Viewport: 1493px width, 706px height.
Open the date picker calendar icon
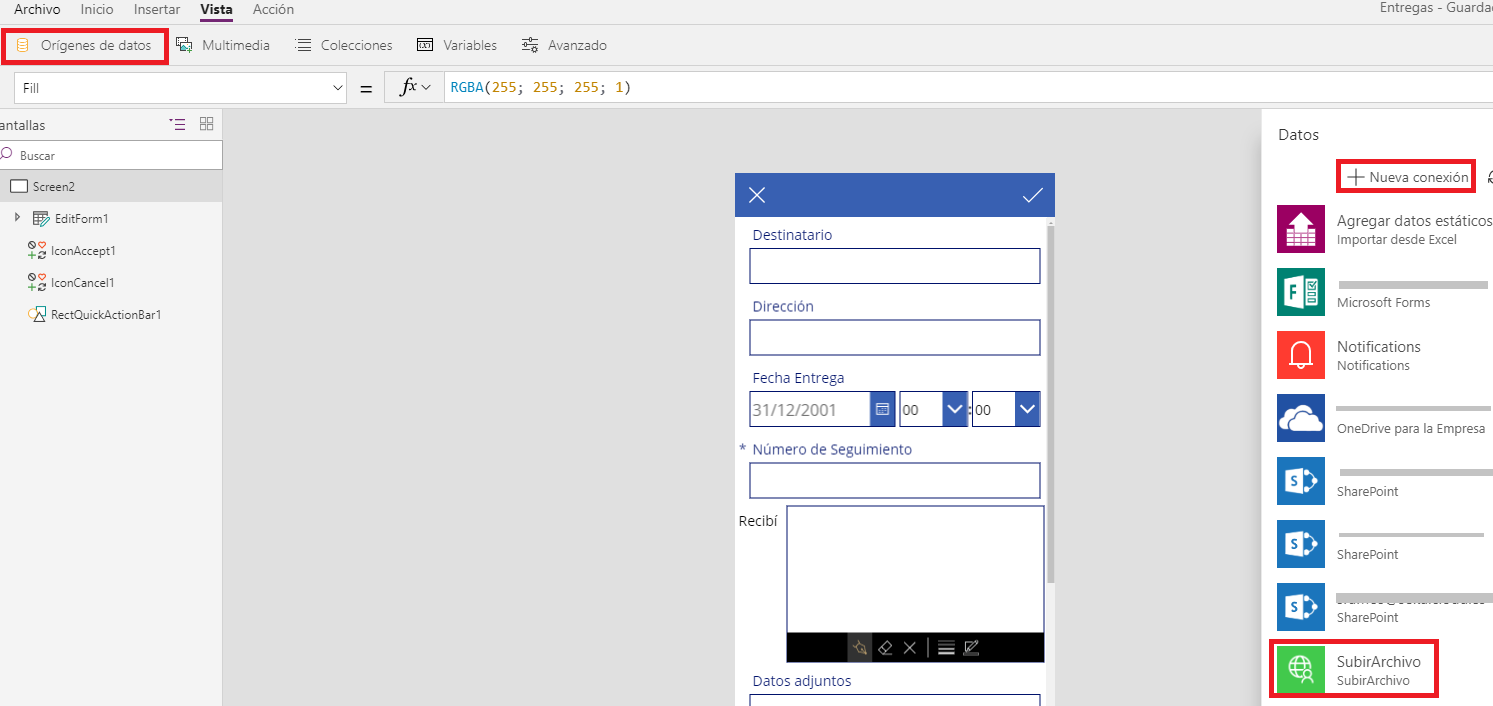pyautogui.click(x=882, y=410)
